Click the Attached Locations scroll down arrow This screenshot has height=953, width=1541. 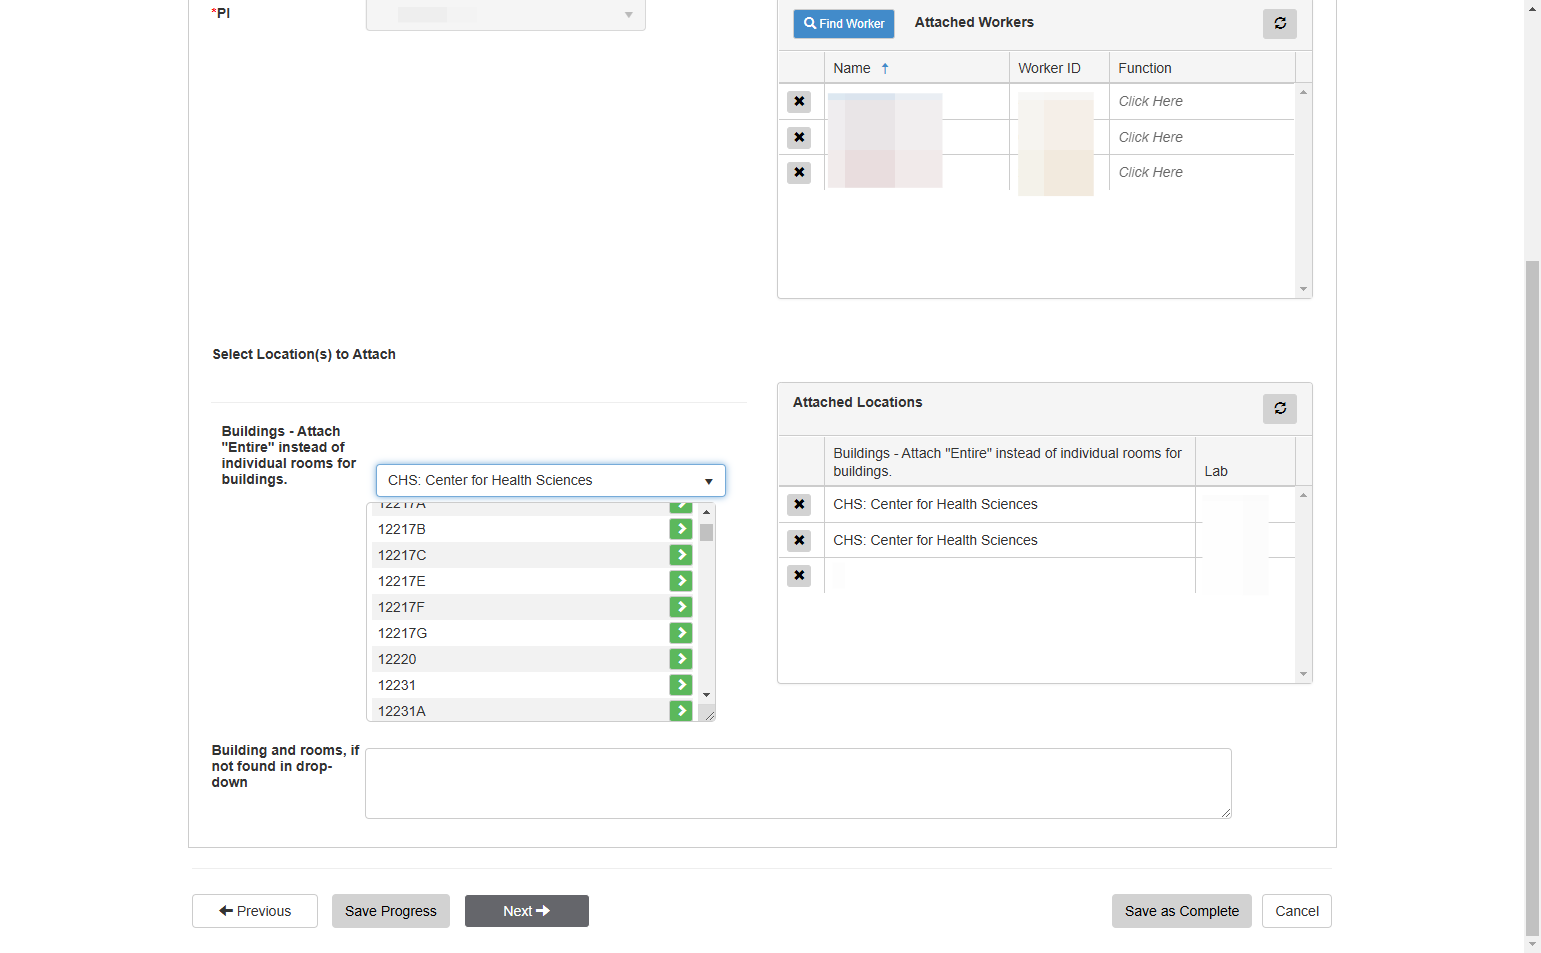coord(1303,674)
